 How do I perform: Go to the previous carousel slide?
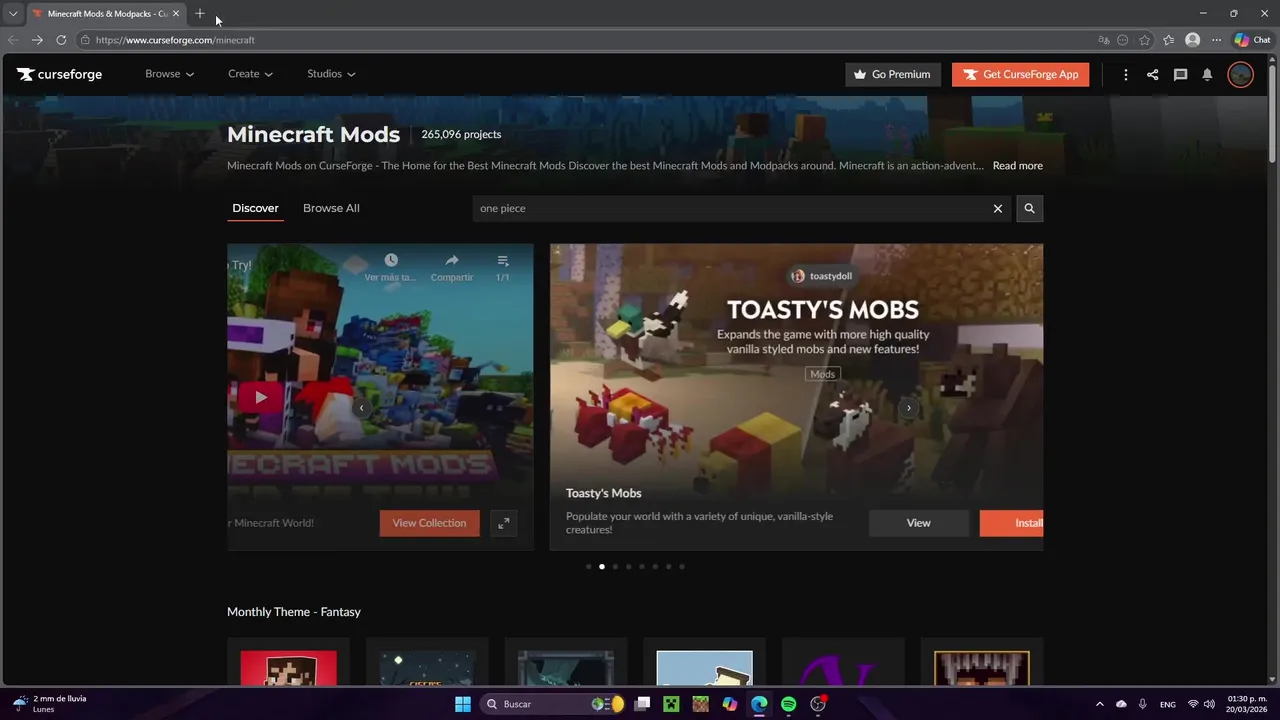coord(361,408)
